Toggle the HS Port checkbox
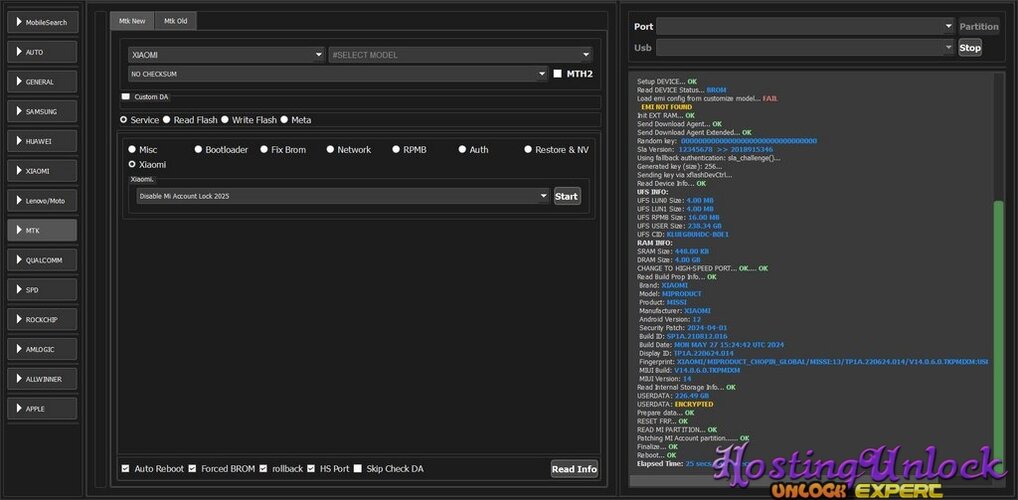Image resolution: width=1018 pixels, height=500 pixels. click(311, 469)
